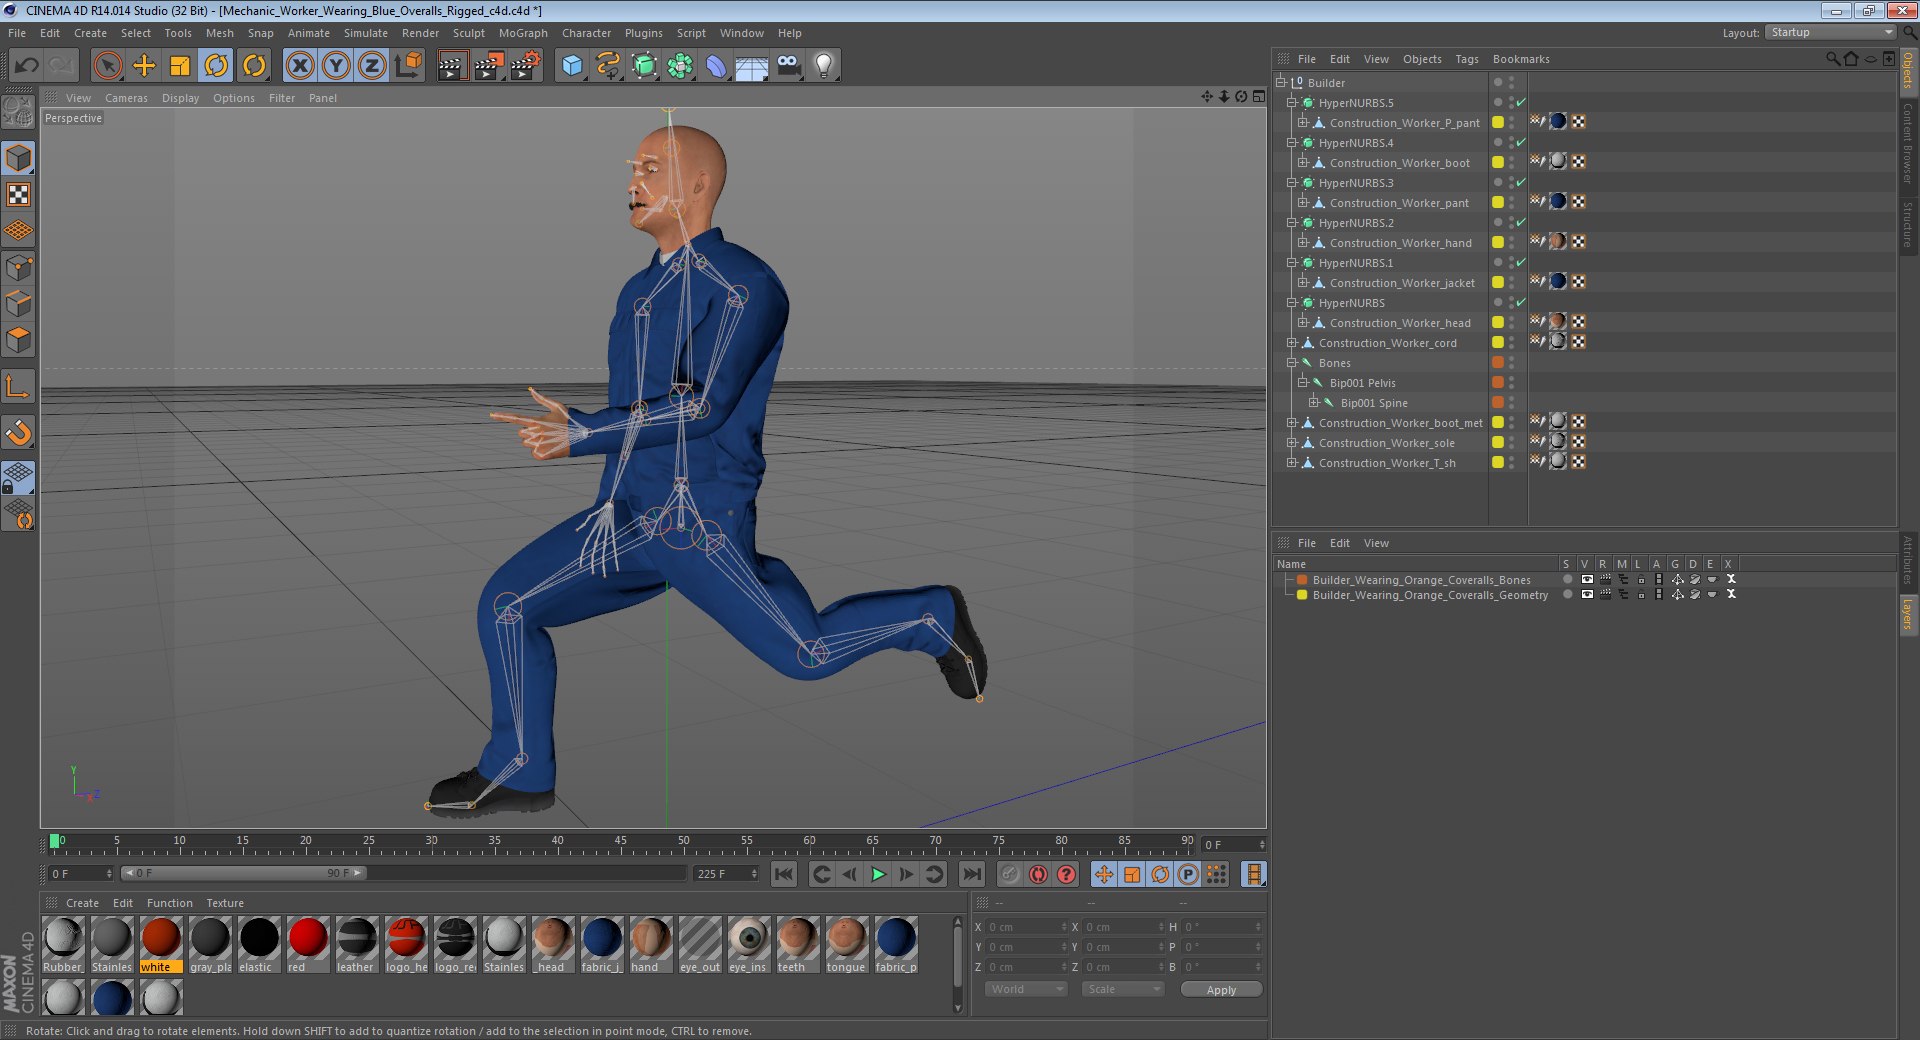Click the Undo arrow icon
The height and width of the screenshot is (1040, 1920).
26,66
